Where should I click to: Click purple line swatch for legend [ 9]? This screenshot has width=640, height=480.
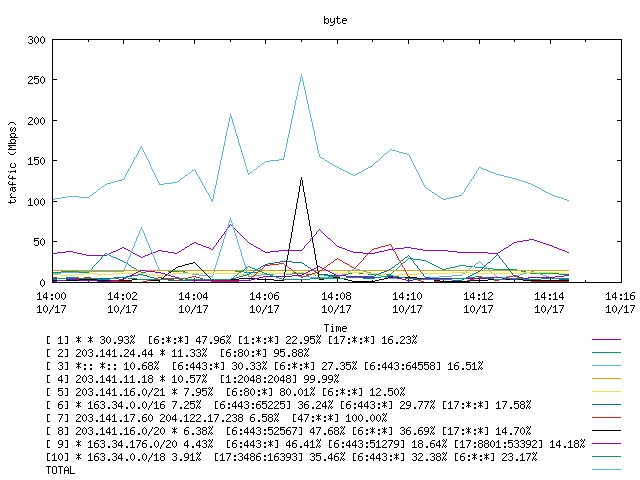[x=606, y=444]
